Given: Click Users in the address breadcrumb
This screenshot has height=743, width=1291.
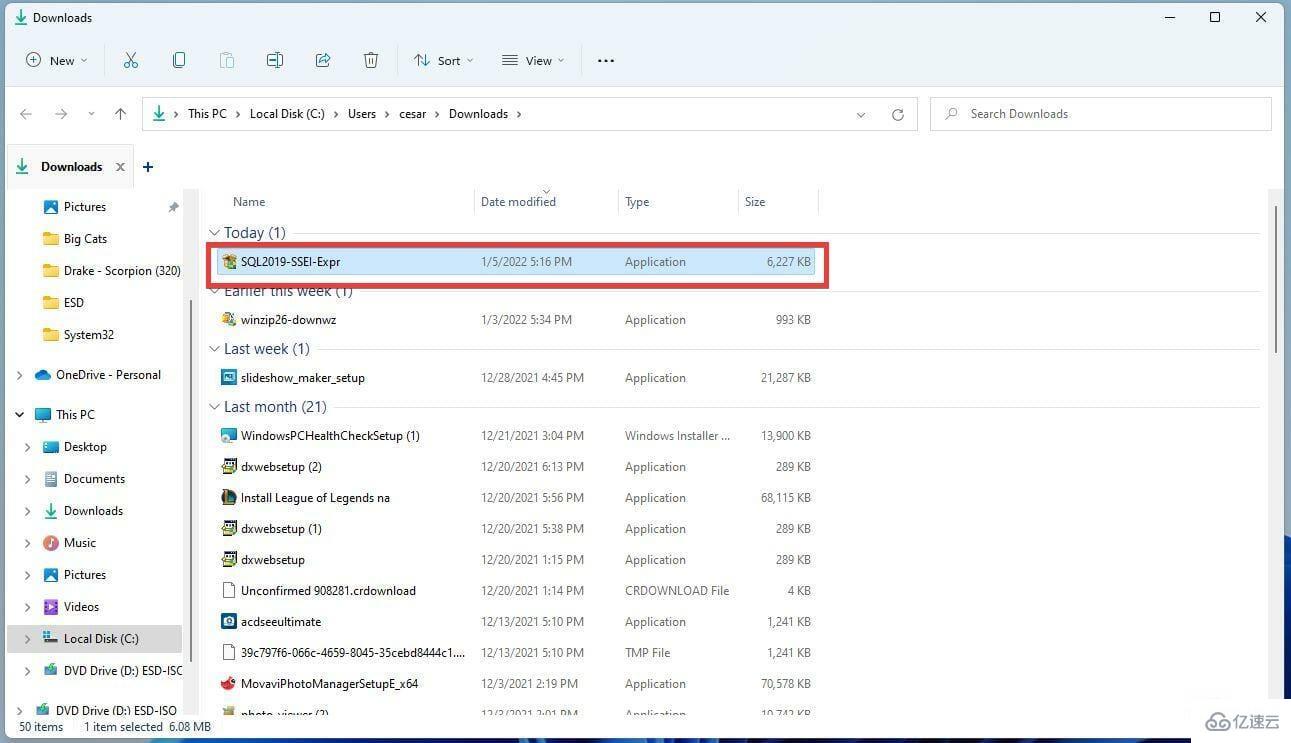Looking at the screenshot, I should coord(362,114).
